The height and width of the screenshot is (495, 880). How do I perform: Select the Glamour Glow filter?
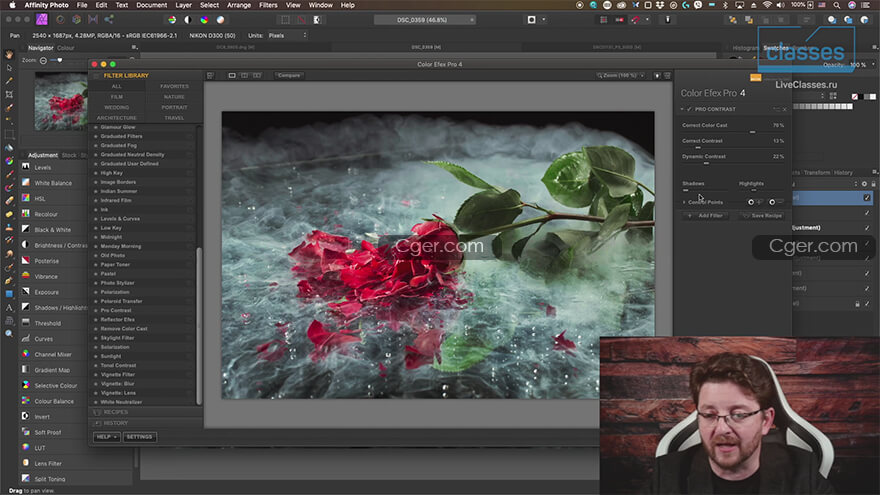click(x=118, y=127)
